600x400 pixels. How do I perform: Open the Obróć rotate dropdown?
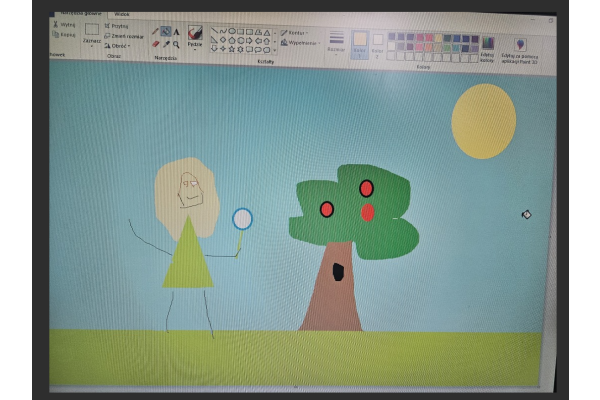click(x=121, y=46)
